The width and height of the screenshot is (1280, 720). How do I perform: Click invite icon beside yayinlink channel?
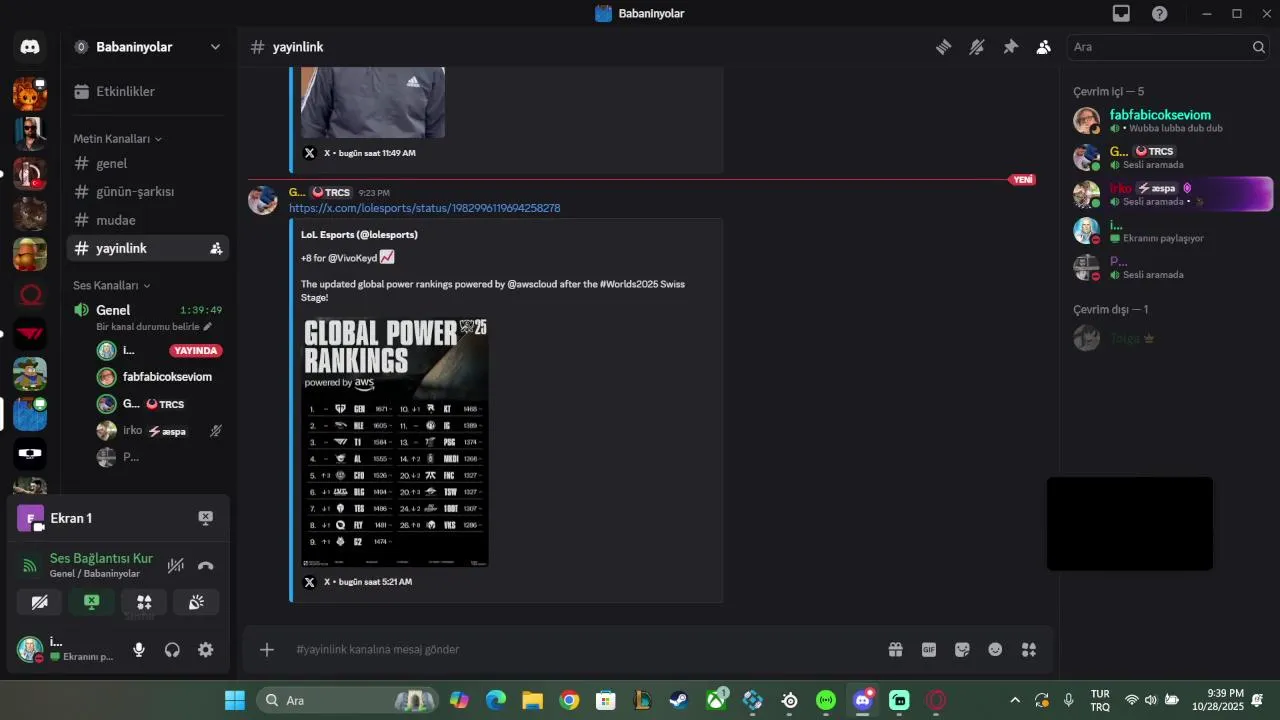(x=216, y=248)
